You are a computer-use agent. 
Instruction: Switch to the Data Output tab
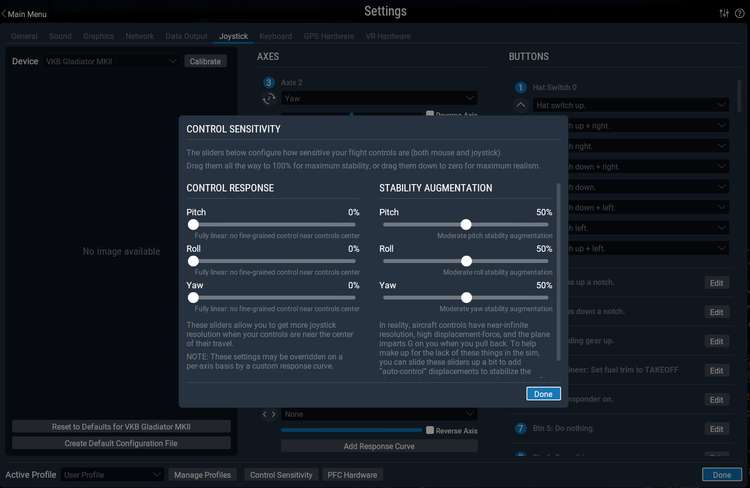[186, 36]
